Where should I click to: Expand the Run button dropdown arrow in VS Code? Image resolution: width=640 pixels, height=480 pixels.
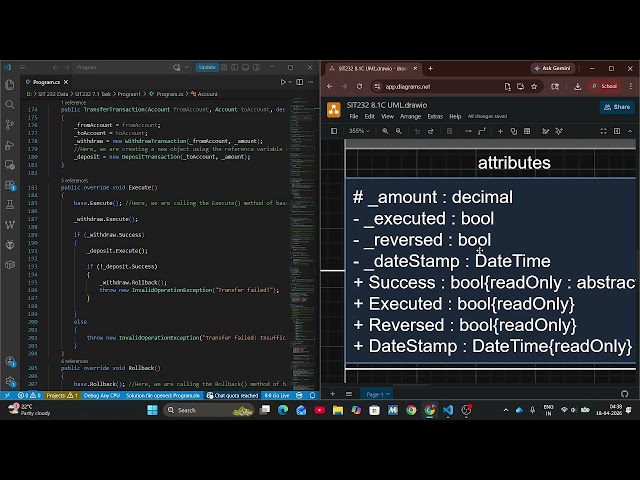290,82
